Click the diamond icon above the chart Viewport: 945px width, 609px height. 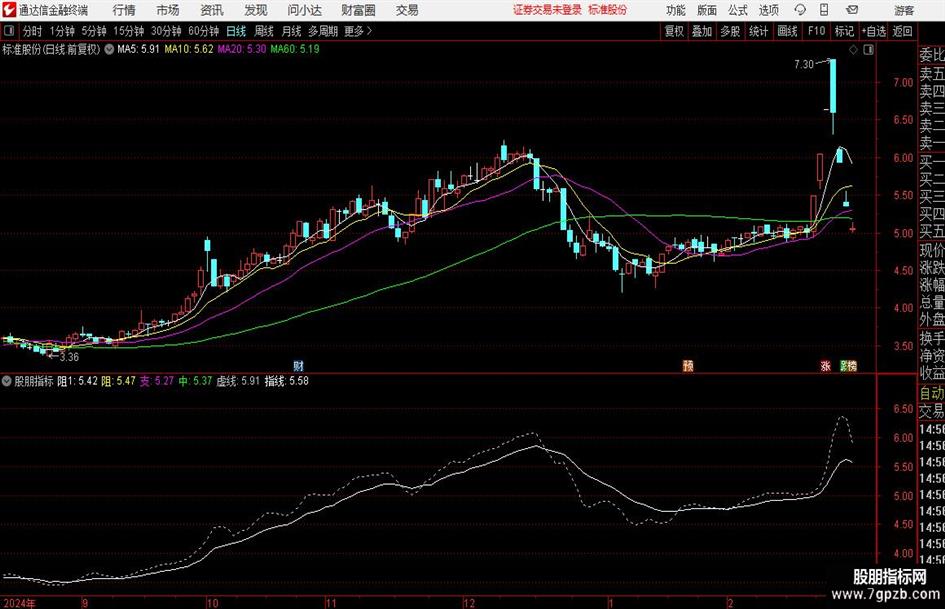pos(853,50)
